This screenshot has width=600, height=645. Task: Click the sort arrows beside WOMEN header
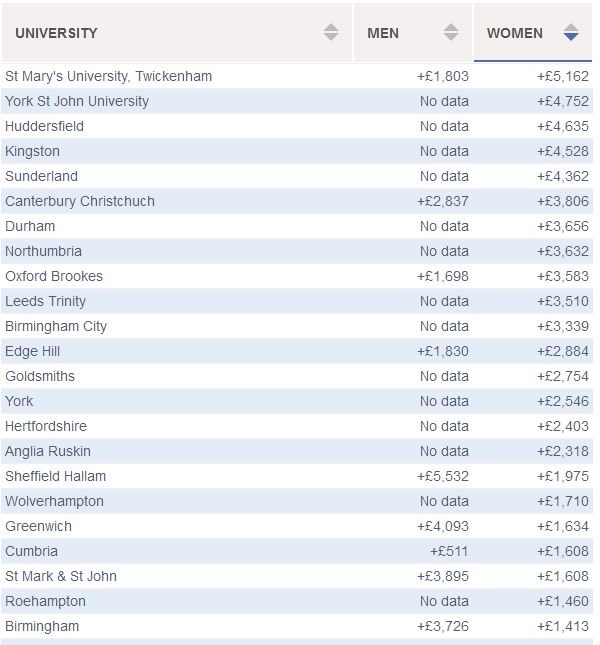(x=571, y=33)
